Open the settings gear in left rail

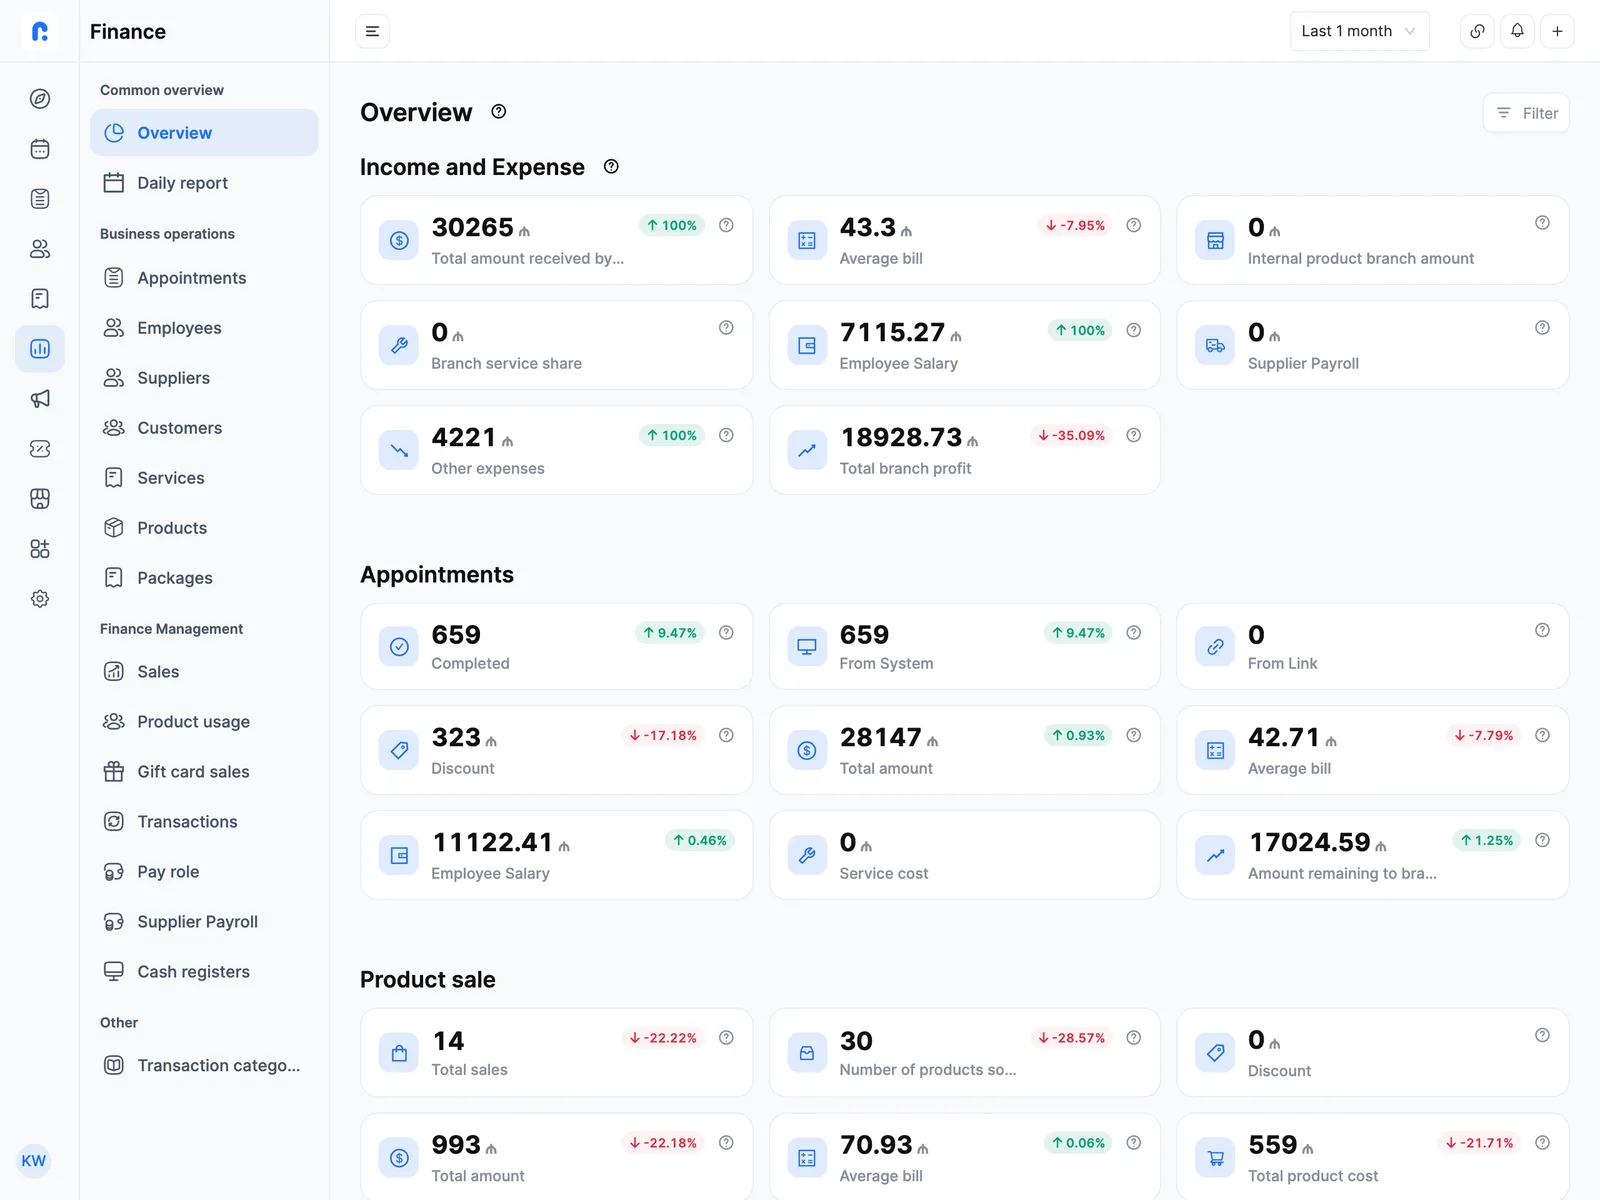tap(40, 598)
